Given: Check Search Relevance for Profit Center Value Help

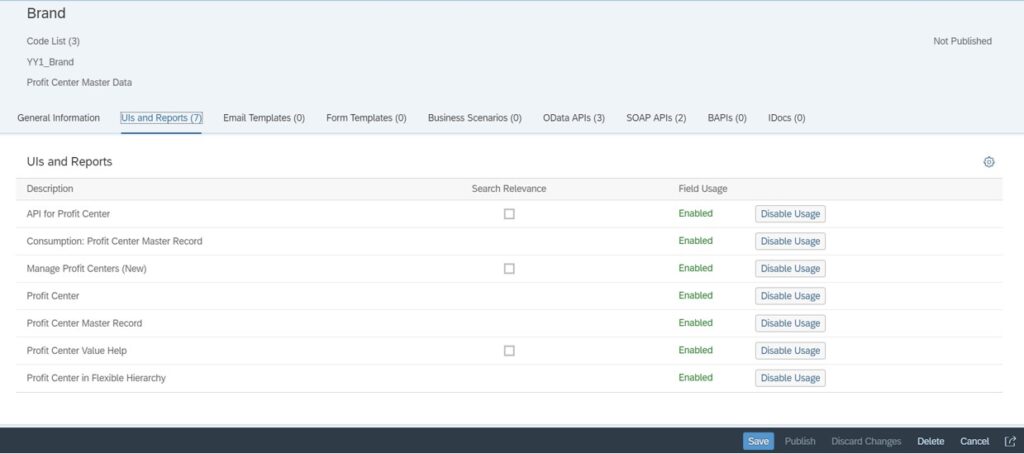Looking at the screenshot, I should (x=509, y=351).
